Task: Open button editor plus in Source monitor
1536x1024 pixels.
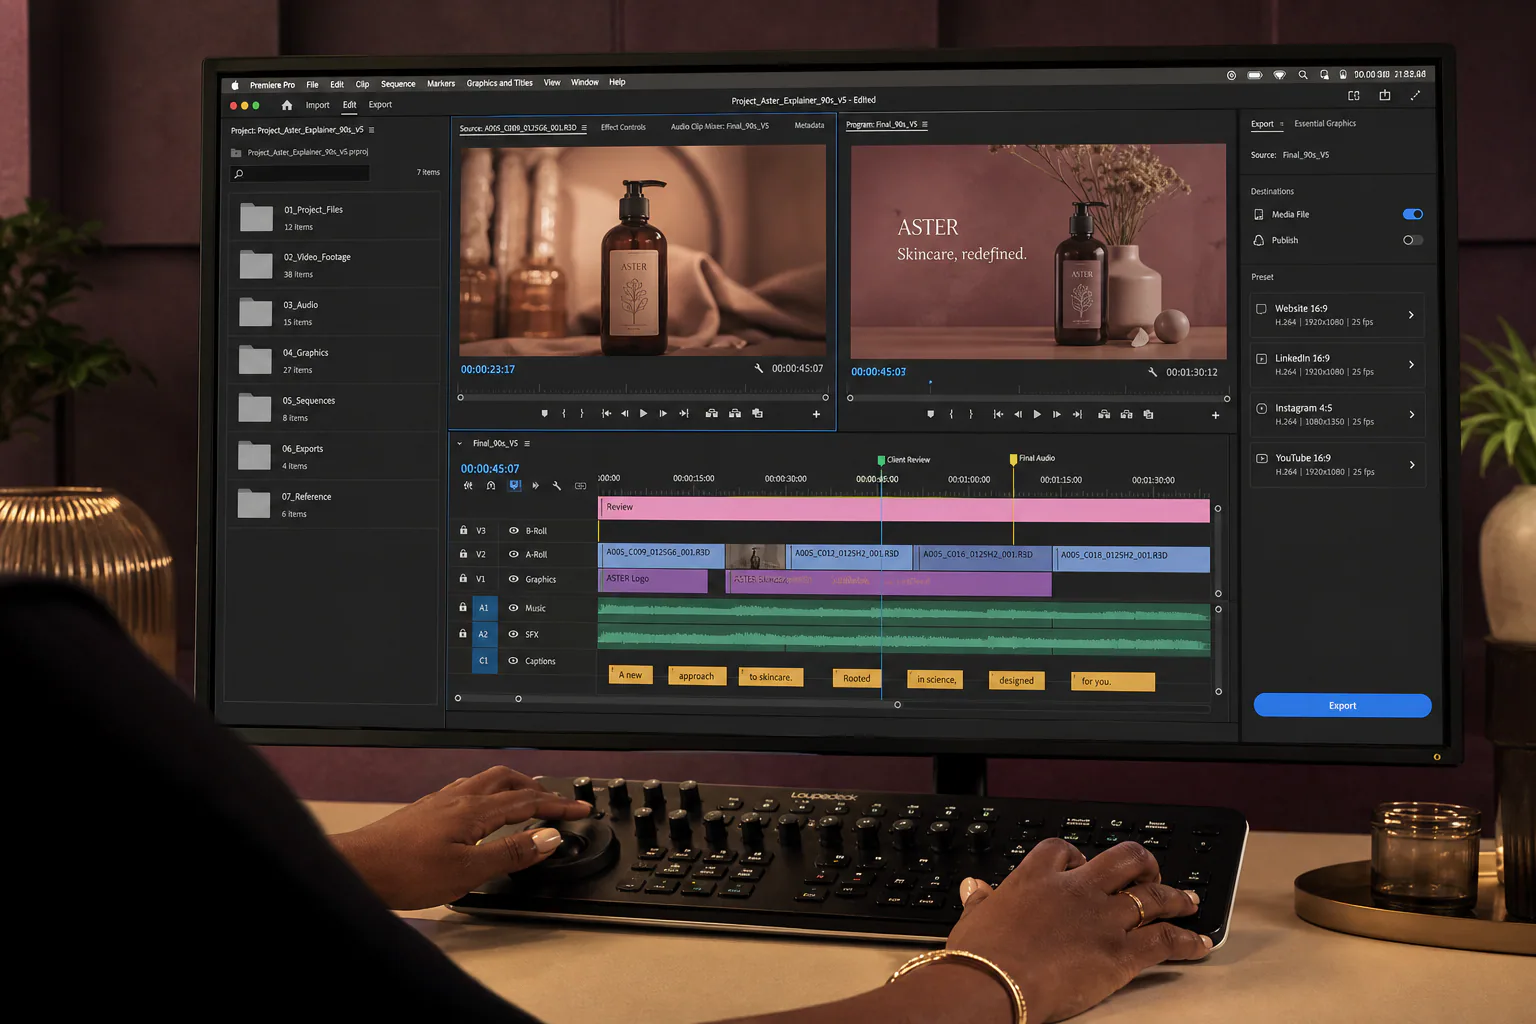Action: tap(816, 414)
